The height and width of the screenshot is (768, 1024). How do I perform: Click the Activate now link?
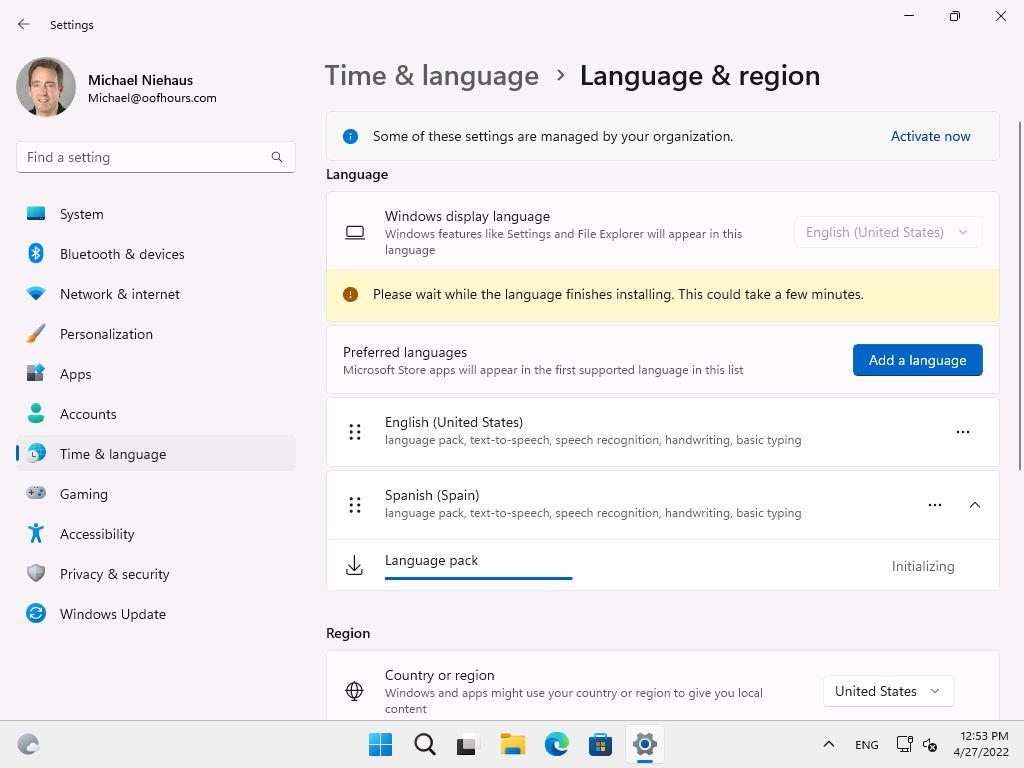tap(930, 135)
